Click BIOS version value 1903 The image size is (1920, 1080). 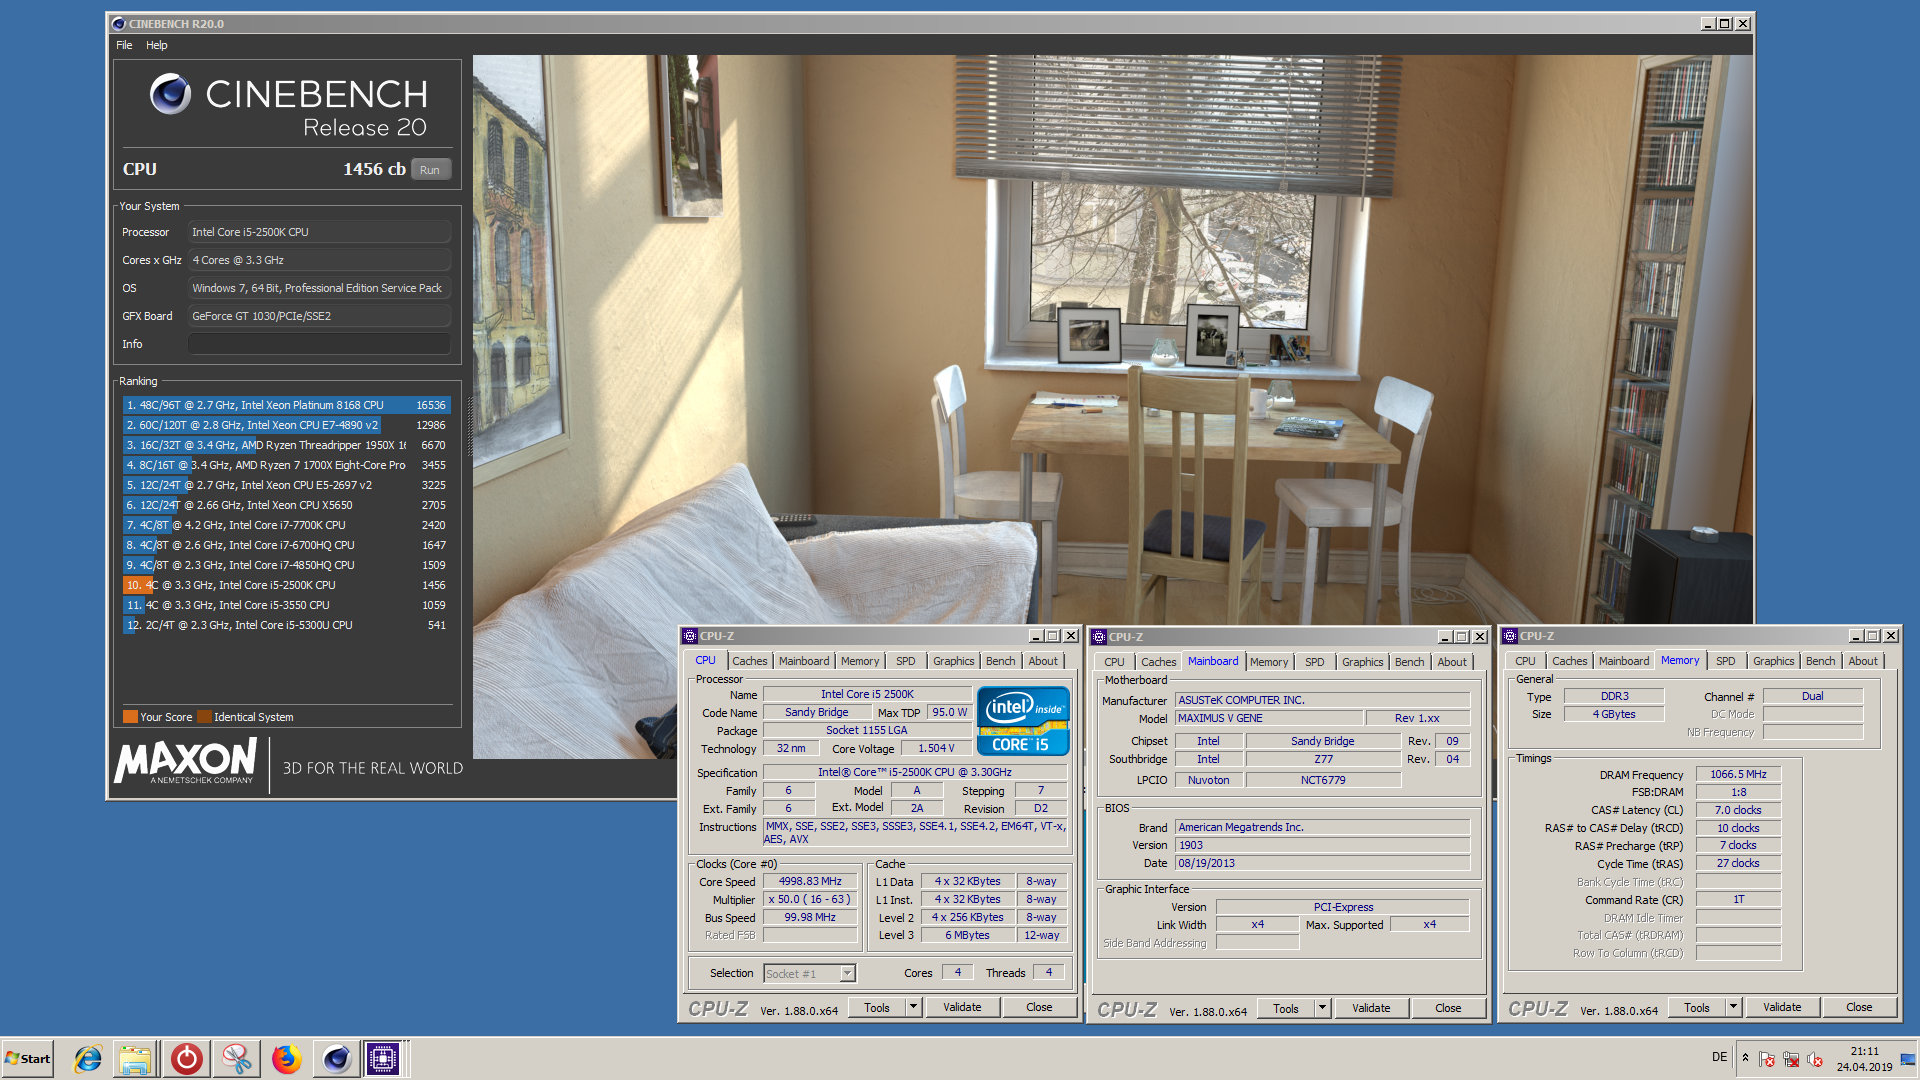1322,845
